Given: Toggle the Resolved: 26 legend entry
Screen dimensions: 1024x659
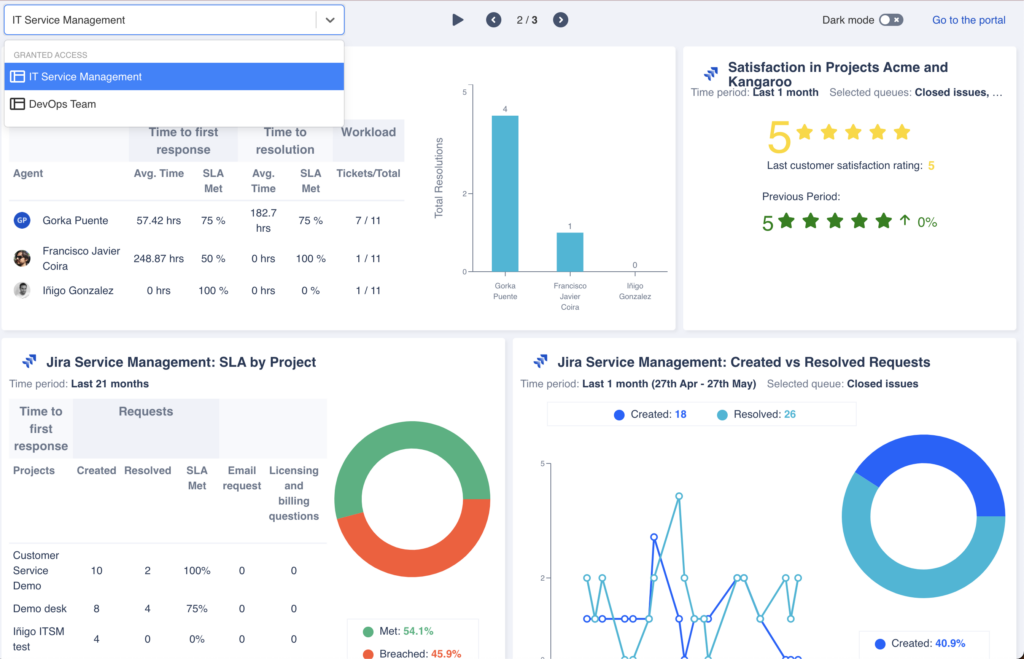Looking at the screenshot, I should pyautogui.click(x=756, y=415).
